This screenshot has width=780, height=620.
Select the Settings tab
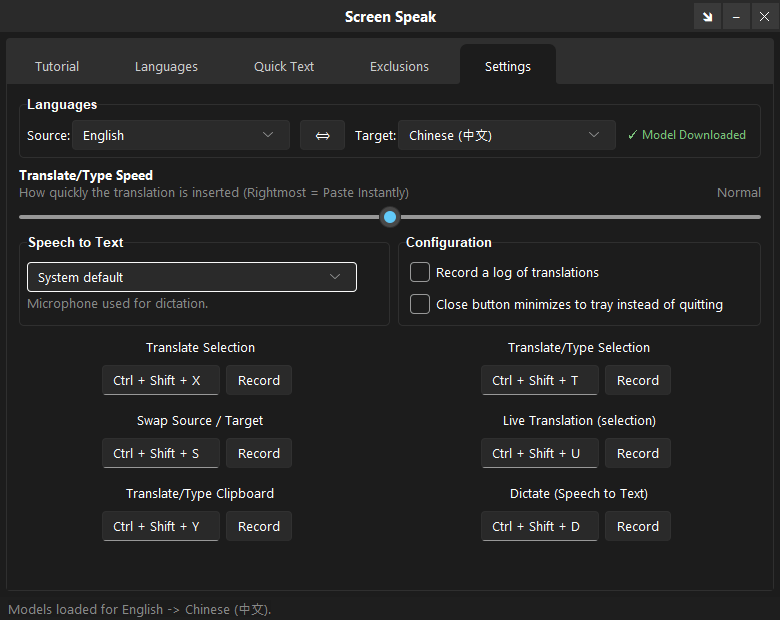tap(508, 67)
